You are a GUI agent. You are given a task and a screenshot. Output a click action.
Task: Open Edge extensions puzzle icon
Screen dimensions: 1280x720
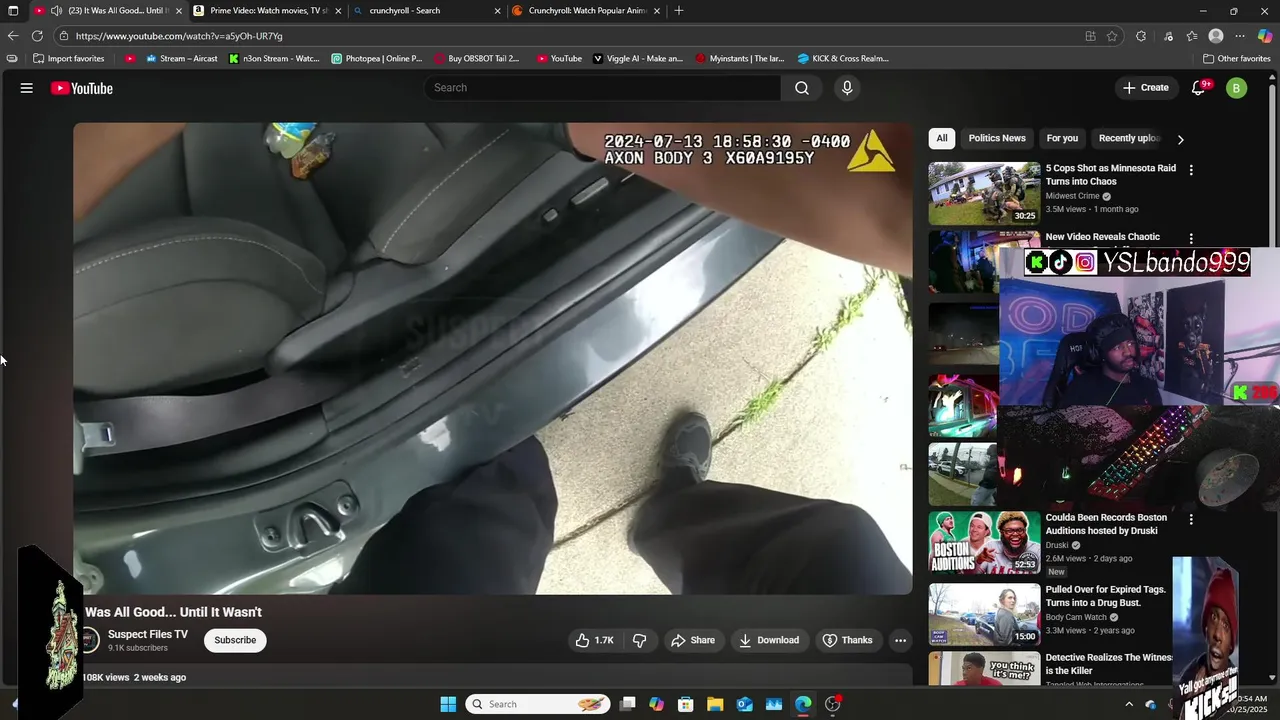(x=1141, y=36)
